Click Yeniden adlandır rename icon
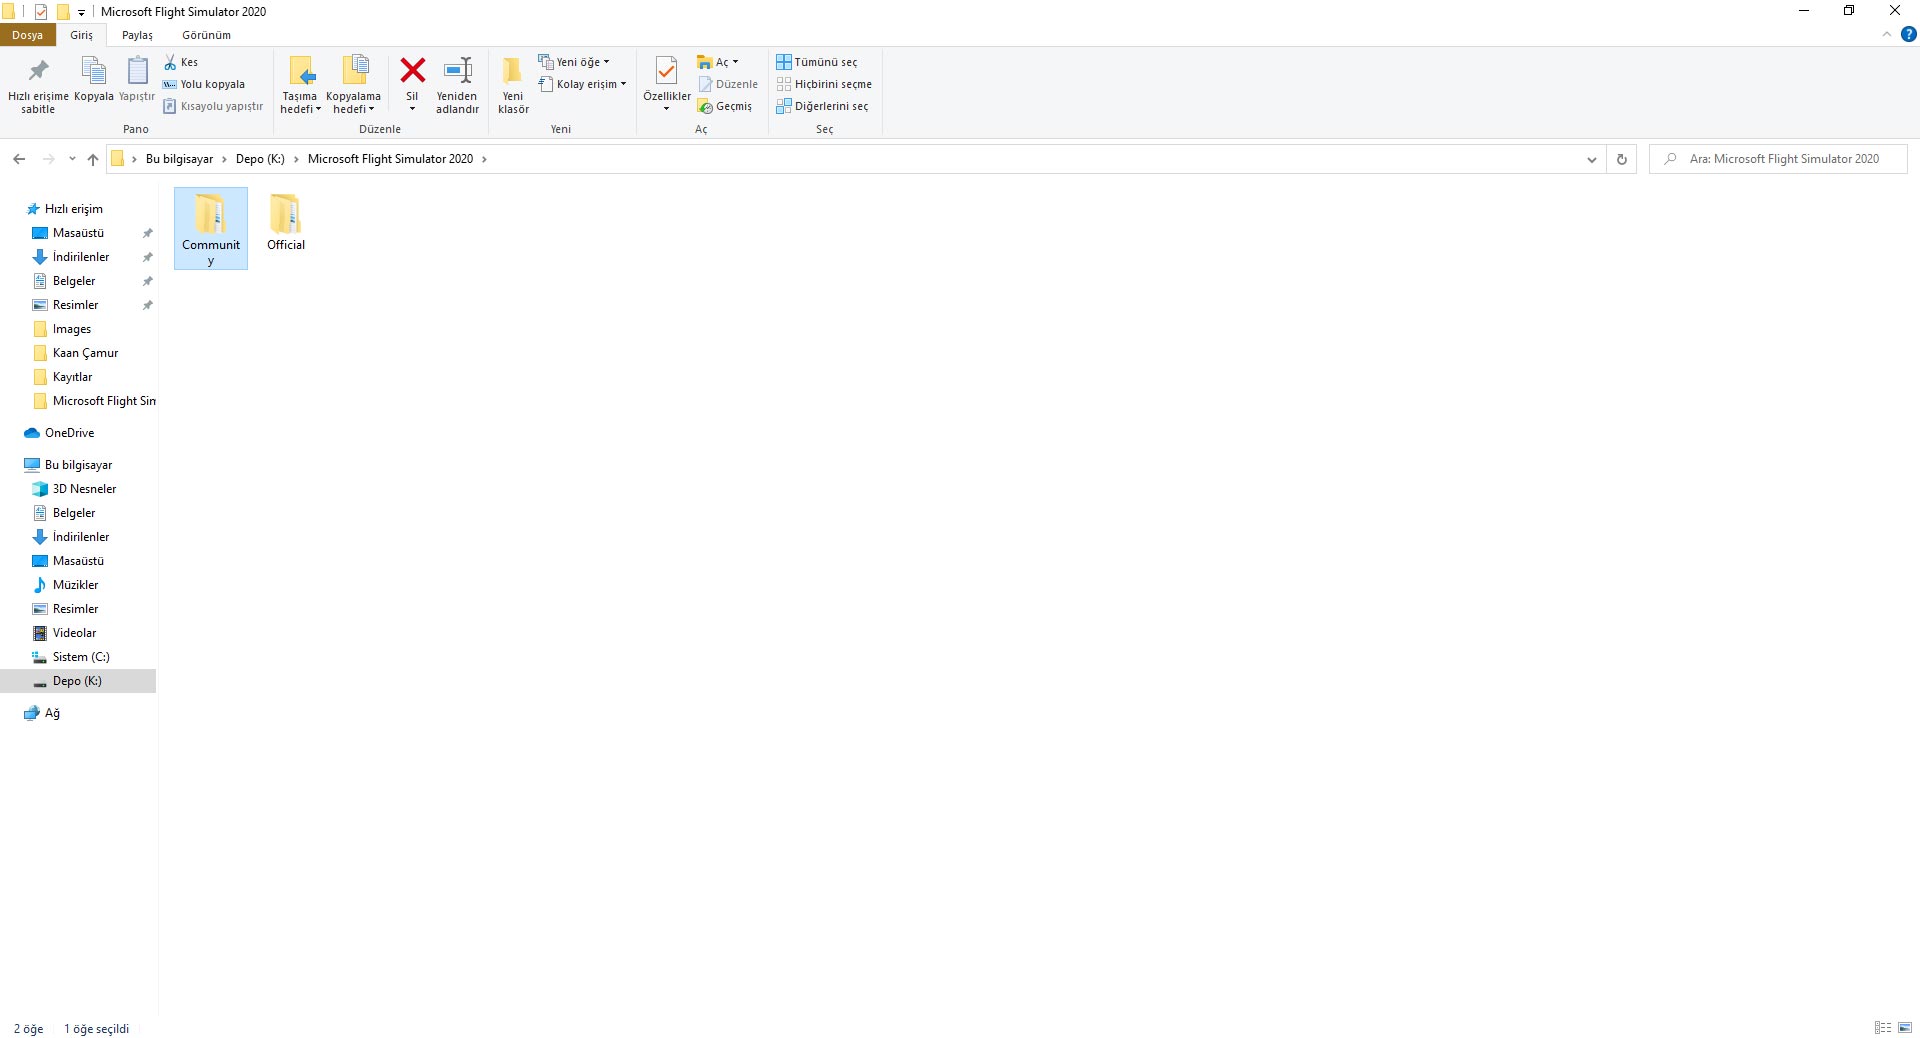The image size is (1920, 1038). click(x=457, y=85)
